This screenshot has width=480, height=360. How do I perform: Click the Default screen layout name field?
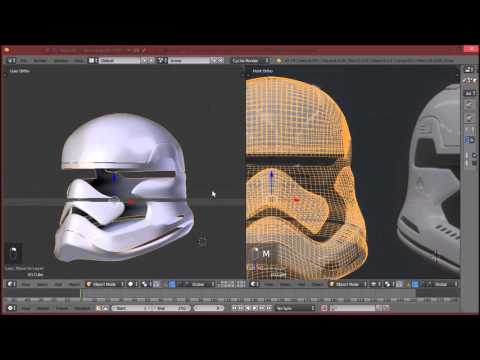[x=120, y=60]
